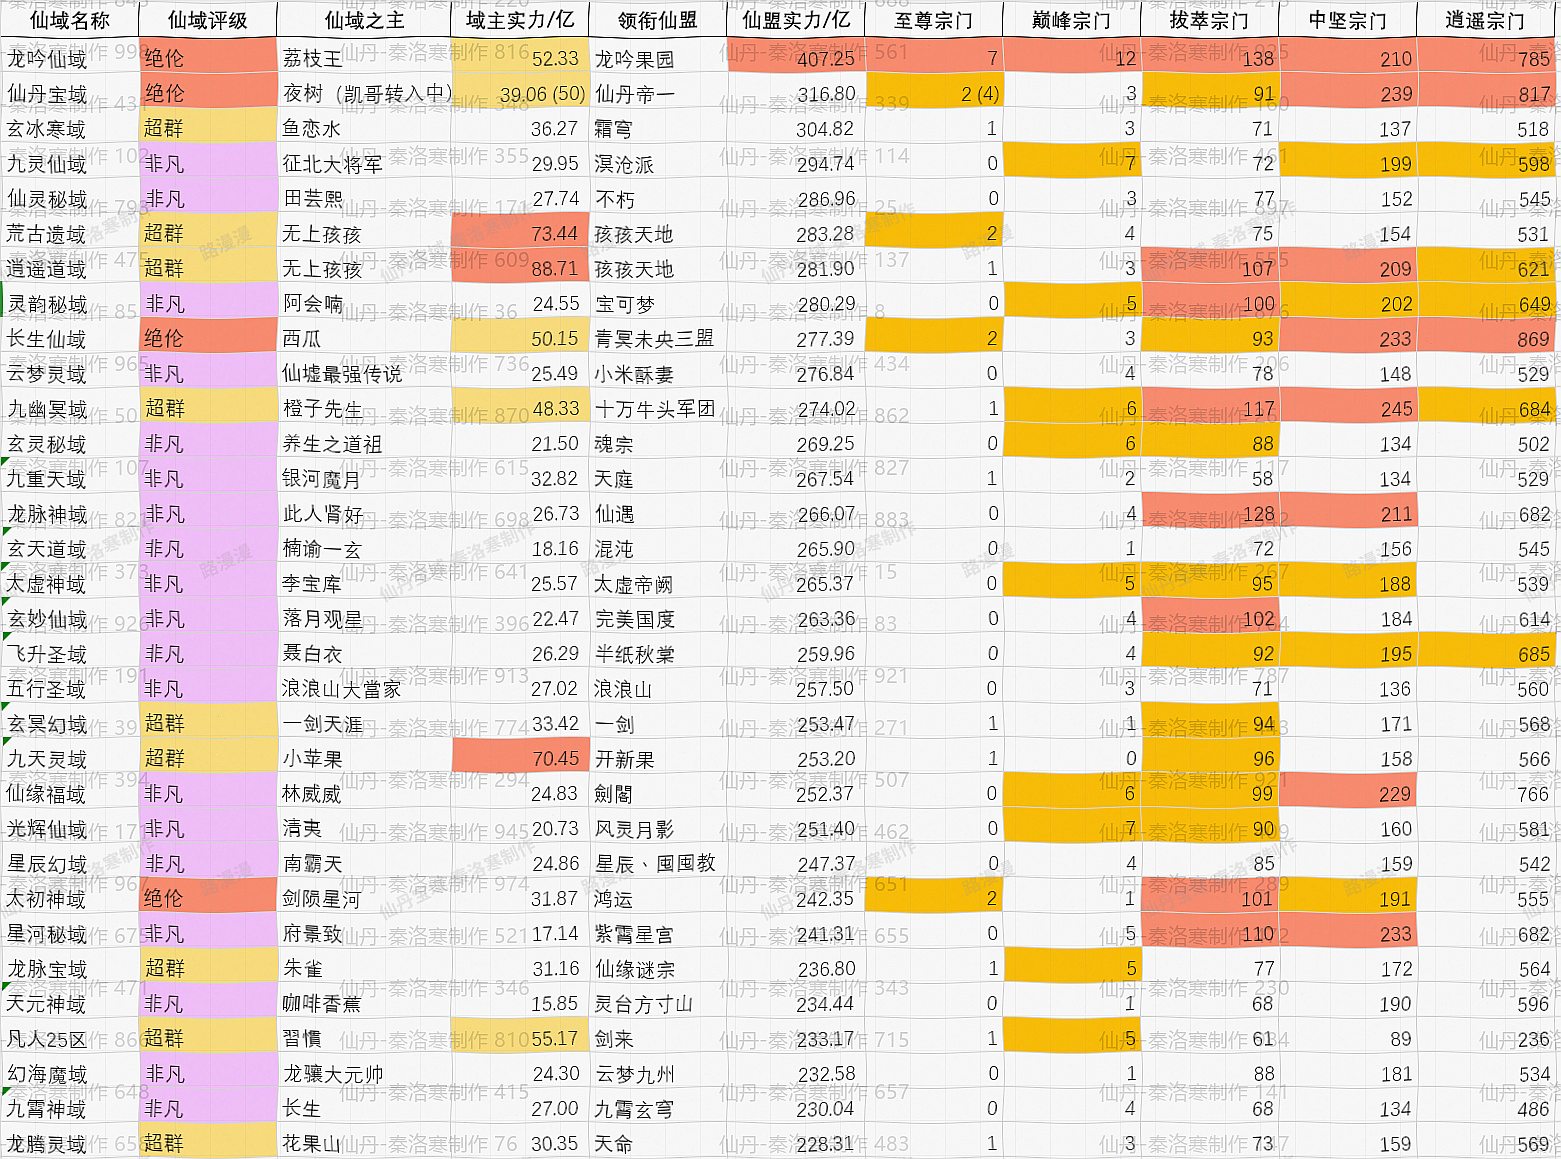Click the red 73.44 strength cell
The height and width of the screenshot is (1159, 1561).
[520, 234]
